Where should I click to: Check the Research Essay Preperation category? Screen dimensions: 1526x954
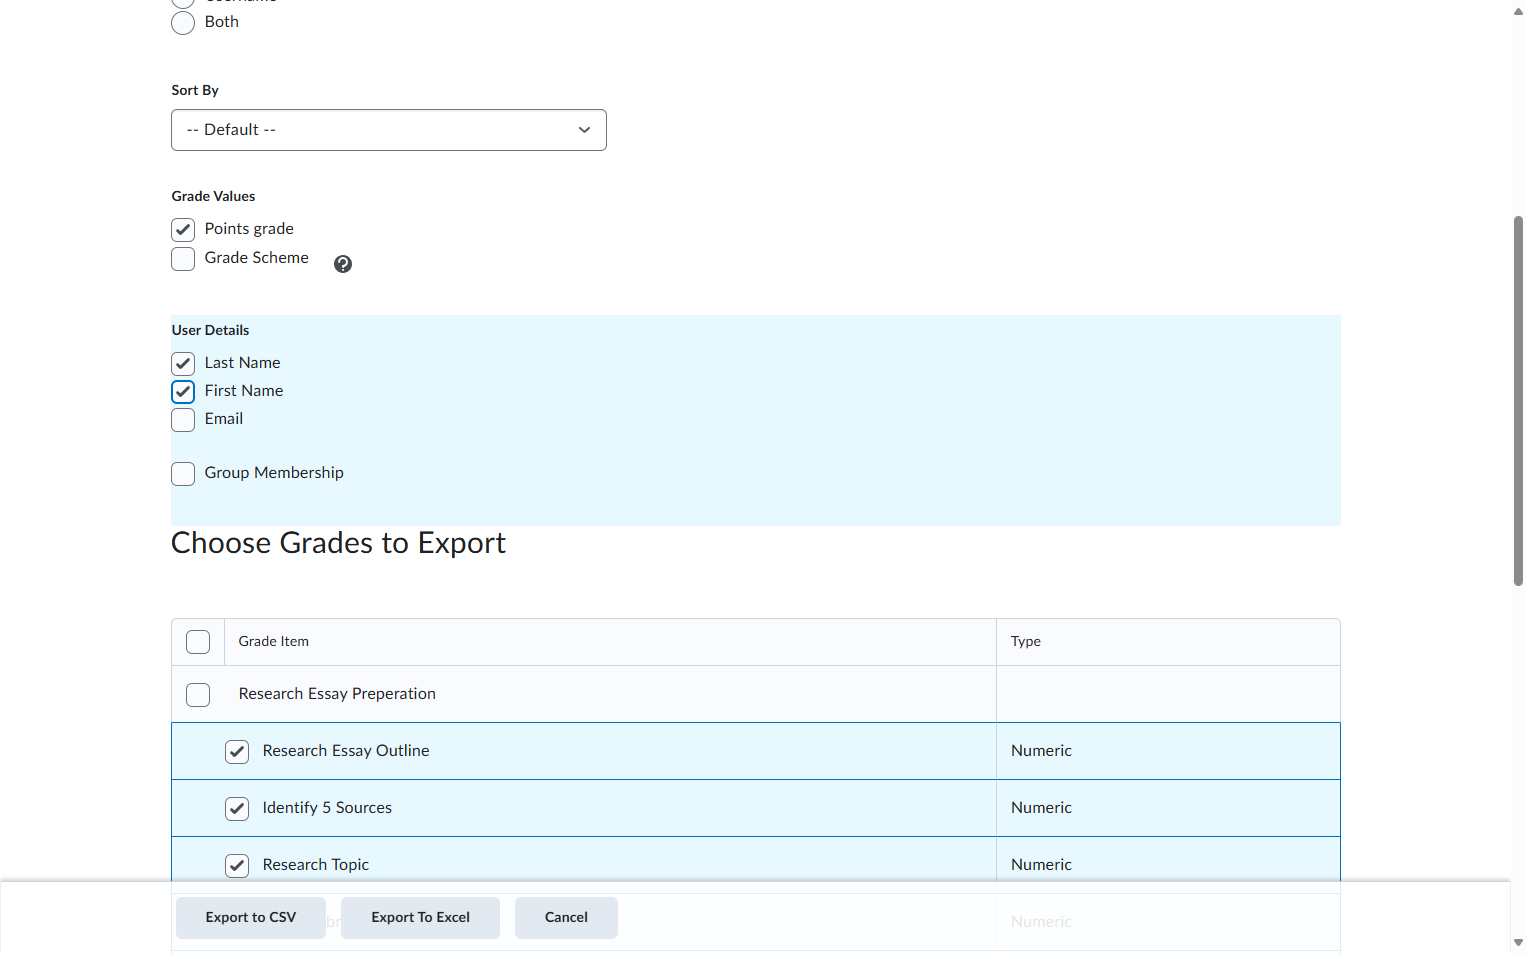point(198,695)
